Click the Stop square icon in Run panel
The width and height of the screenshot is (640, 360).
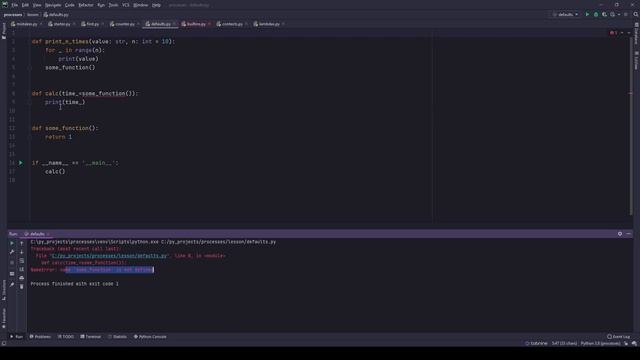point(12,263)
